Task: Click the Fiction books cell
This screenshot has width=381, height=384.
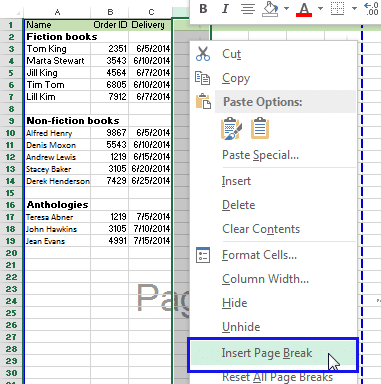Action: pyautogui.click(x=58, y=37)
